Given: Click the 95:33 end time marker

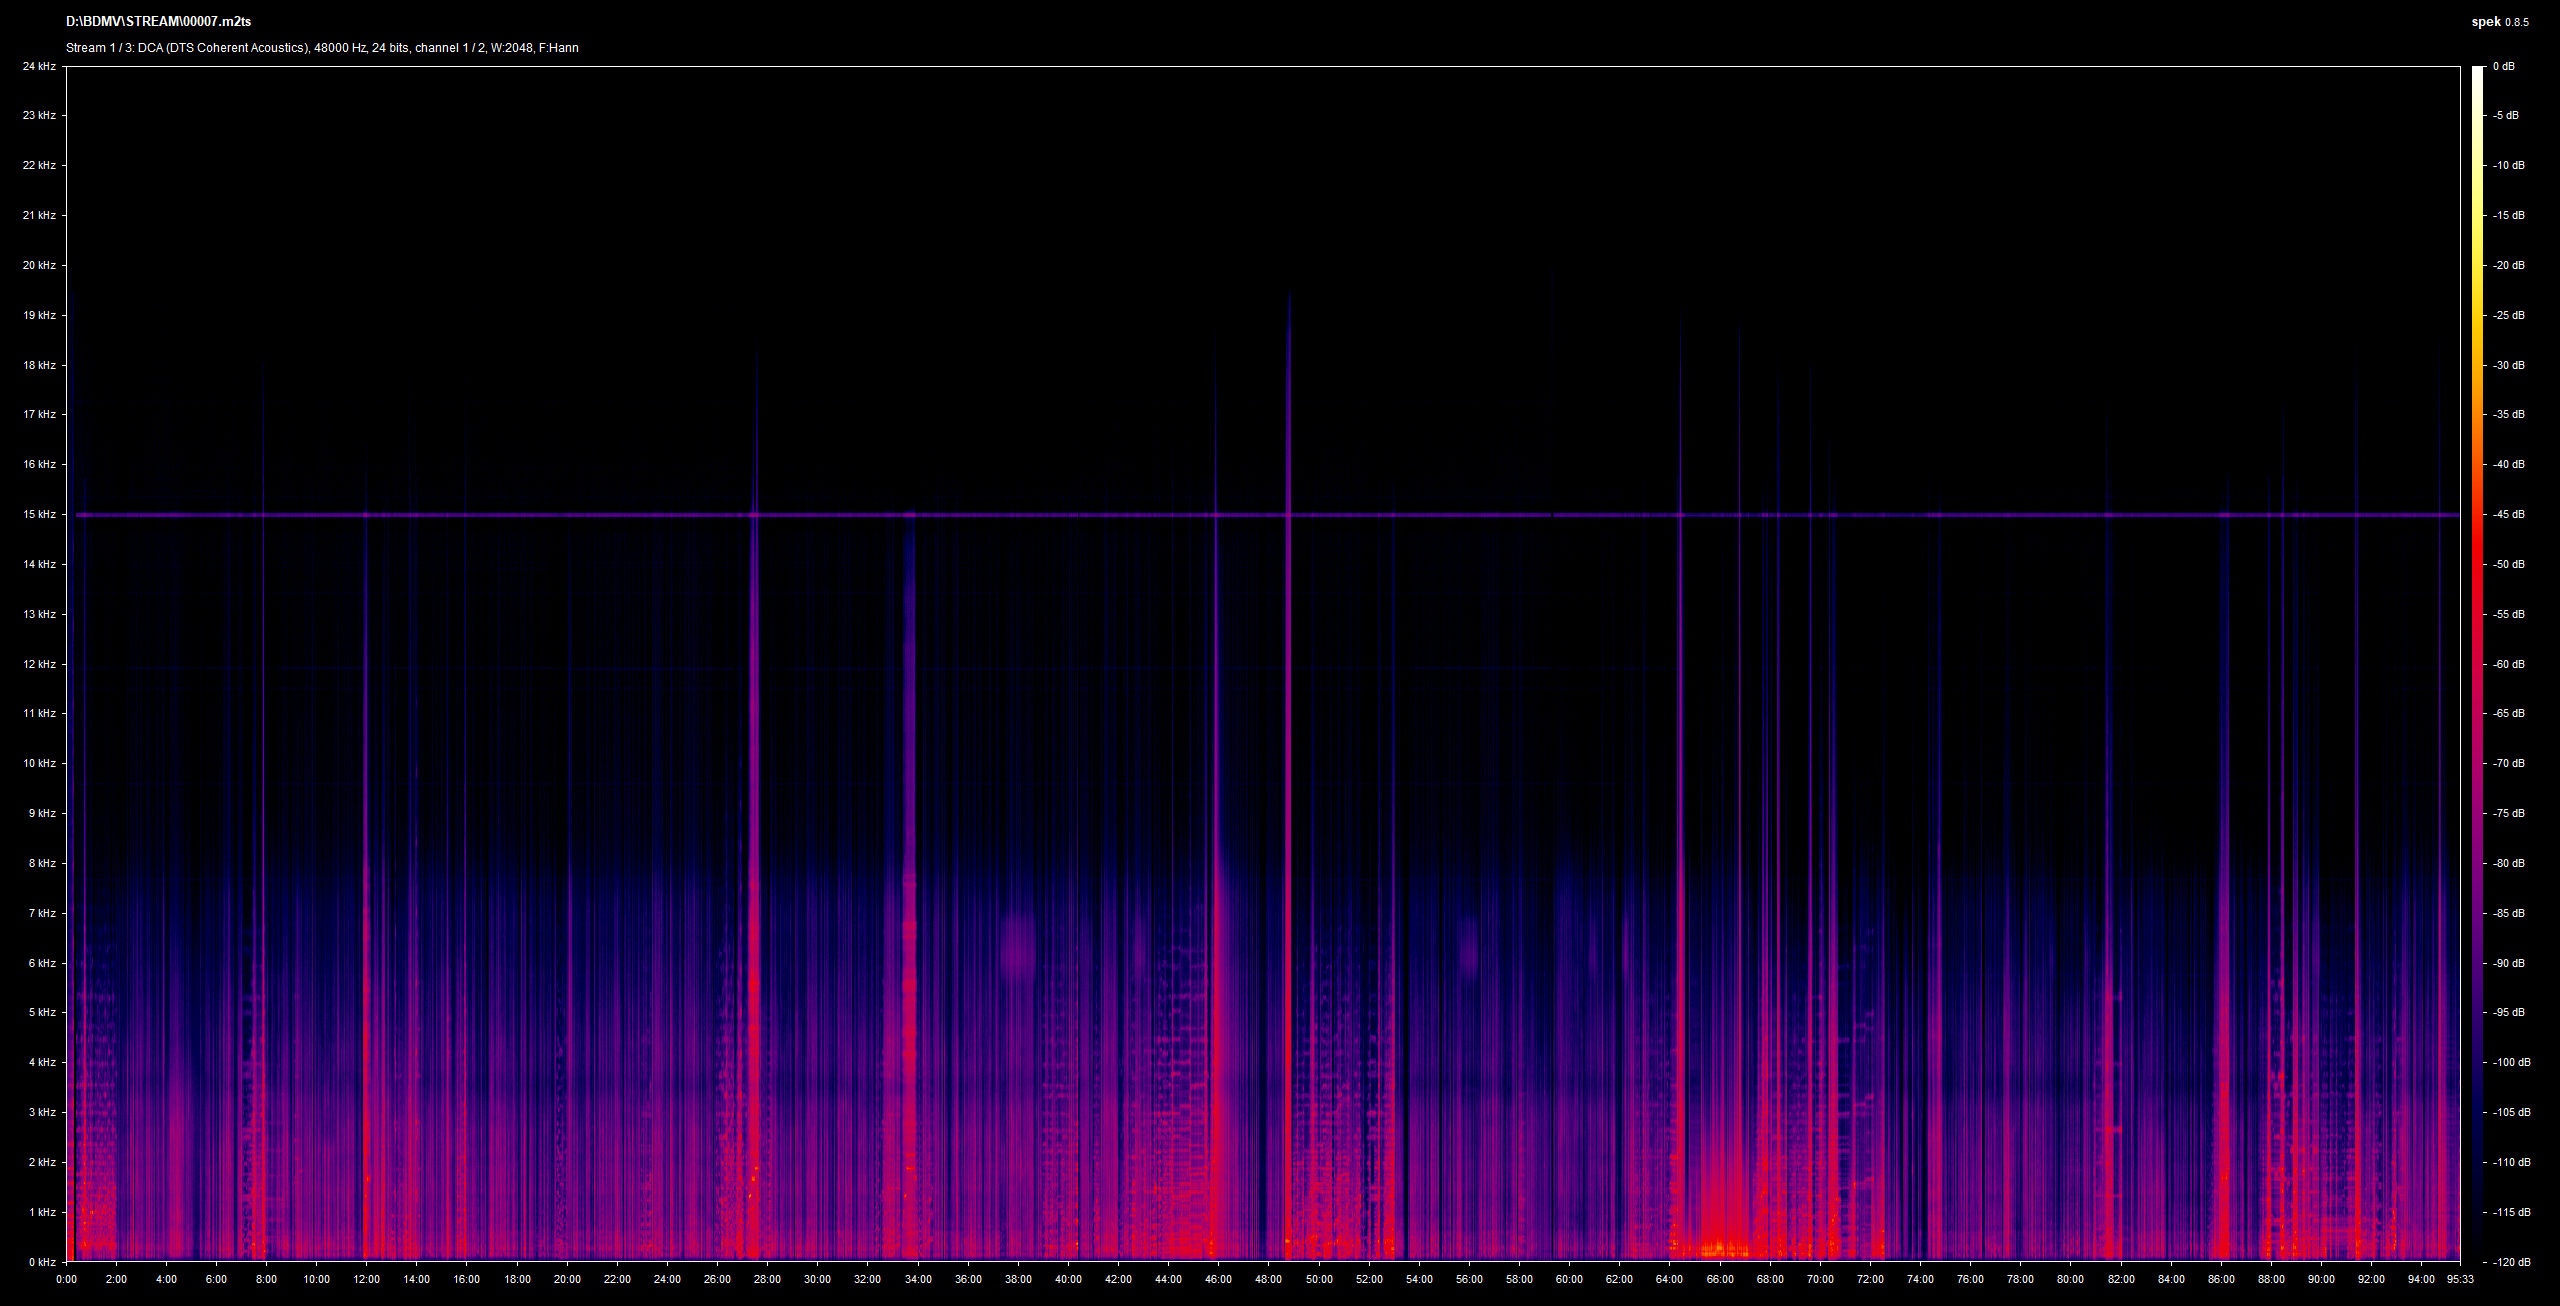Looking at the screenshot, I should coord(2460,1279).
